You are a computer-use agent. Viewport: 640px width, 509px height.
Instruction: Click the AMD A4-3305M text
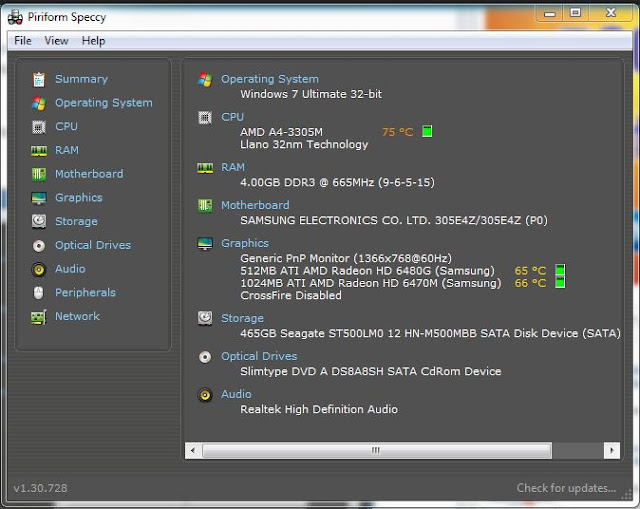click(281, 132)
